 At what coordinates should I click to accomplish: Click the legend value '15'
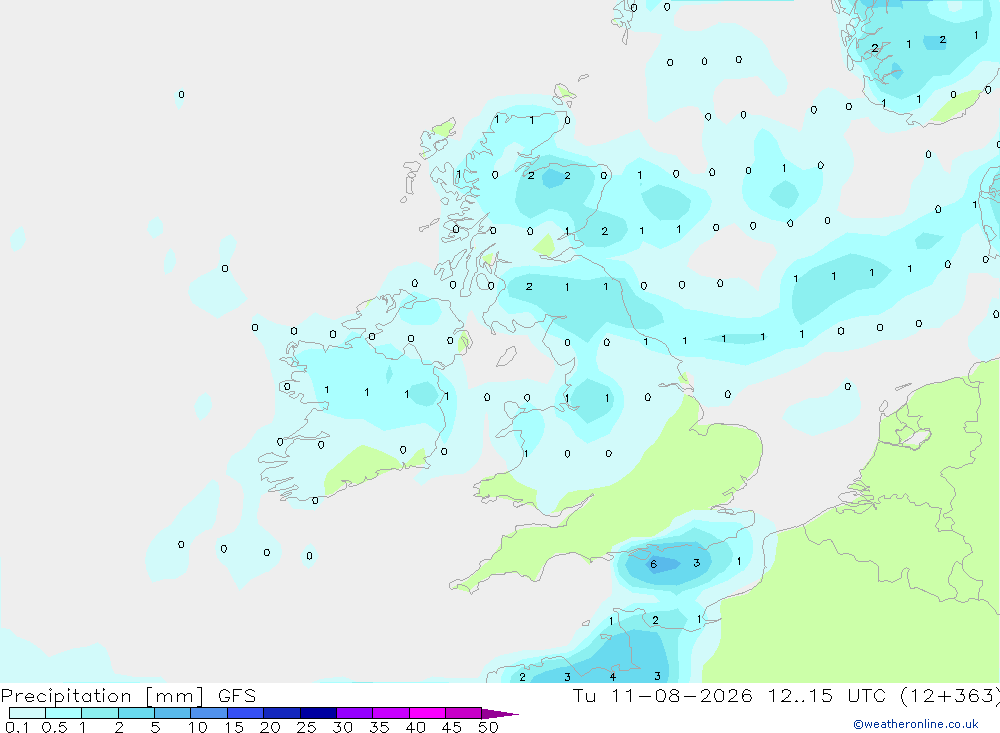coord(234,727)
